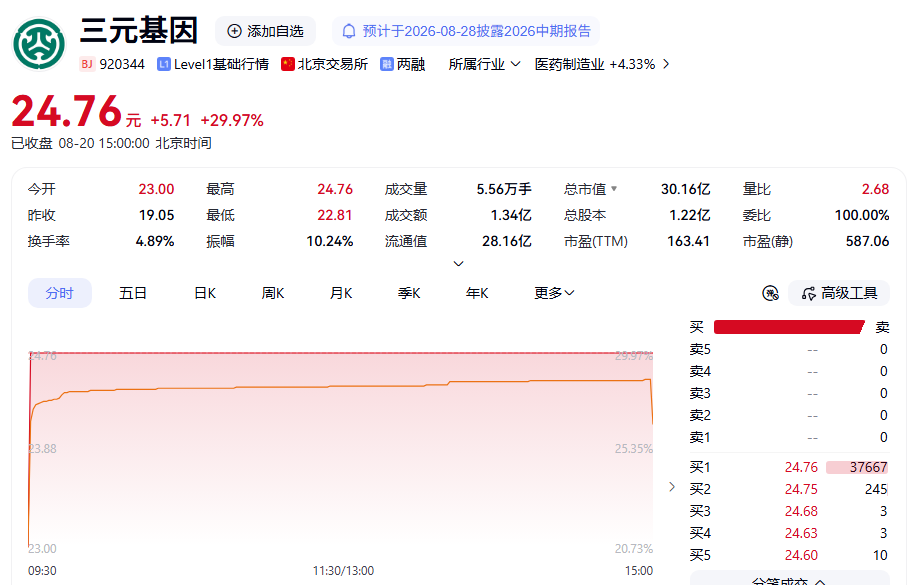This screenshot has width=920, height=585.
Task: Click 买3 row price 24.68
Action: tap(801, 511)
